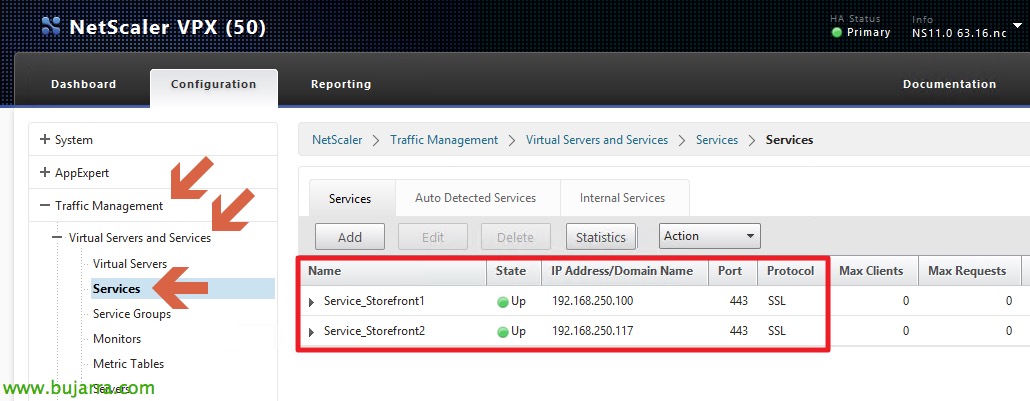Expand the AppExpert tree node
The width and height of the screenshot is (1030, 401).
(45, 172)
